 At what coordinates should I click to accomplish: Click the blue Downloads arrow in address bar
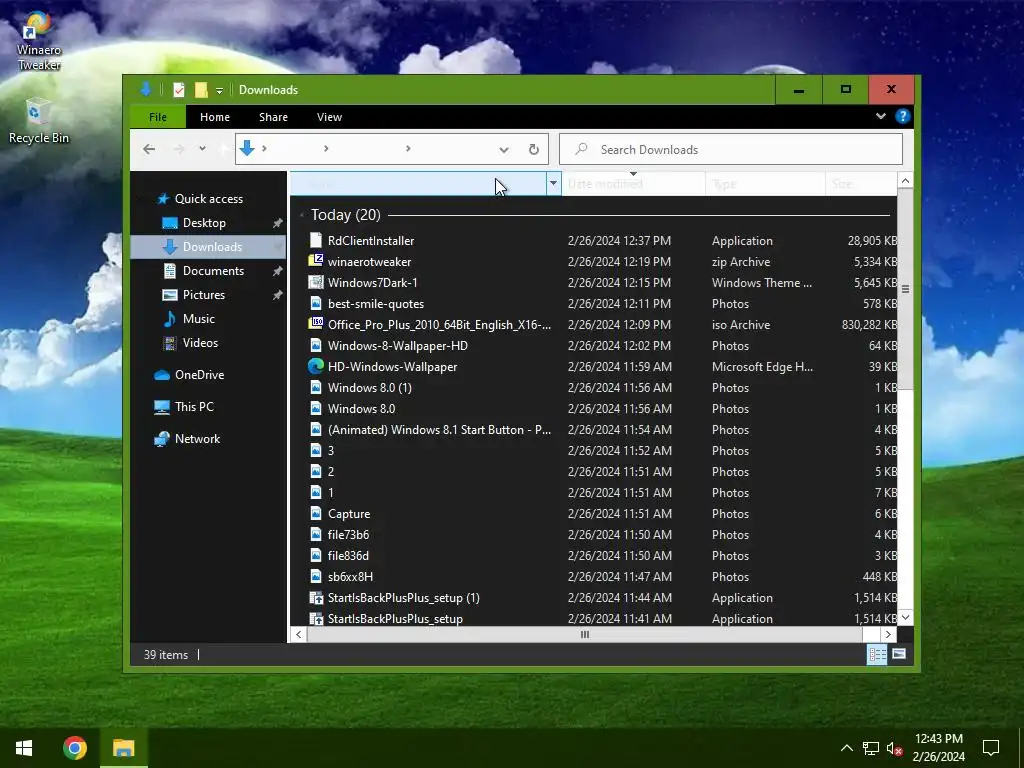pos(247,148)
